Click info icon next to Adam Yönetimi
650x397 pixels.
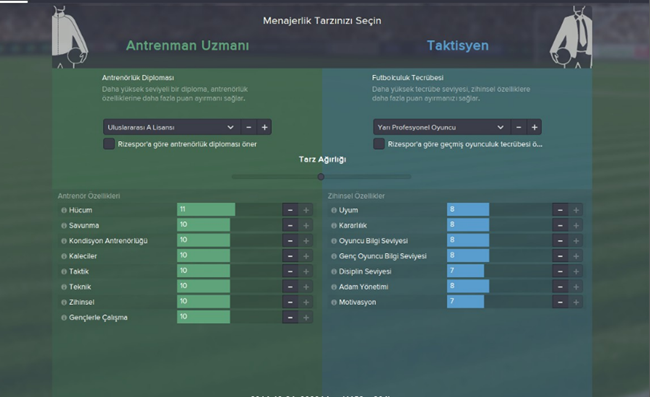pos(334,287)
